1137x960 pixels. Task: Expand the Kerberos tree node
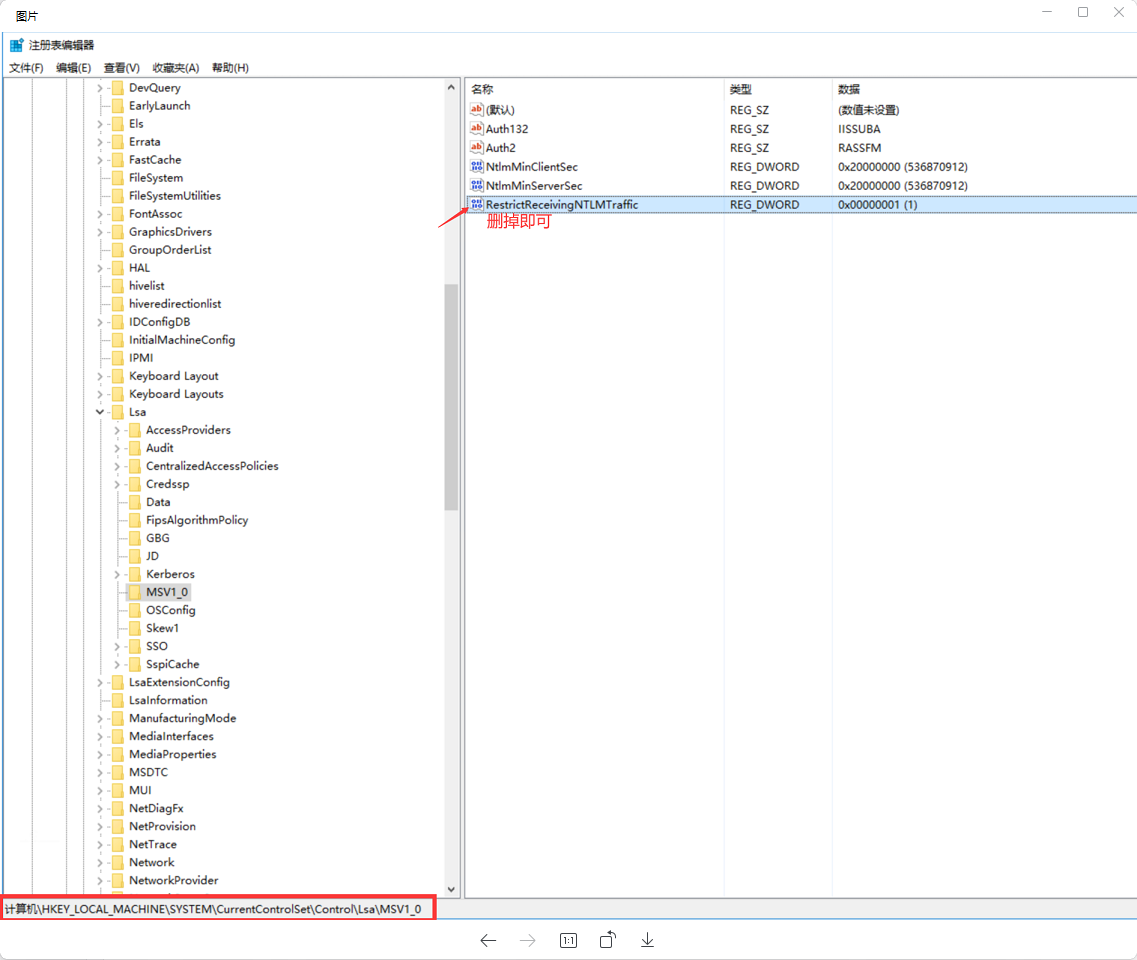(117, 574)
